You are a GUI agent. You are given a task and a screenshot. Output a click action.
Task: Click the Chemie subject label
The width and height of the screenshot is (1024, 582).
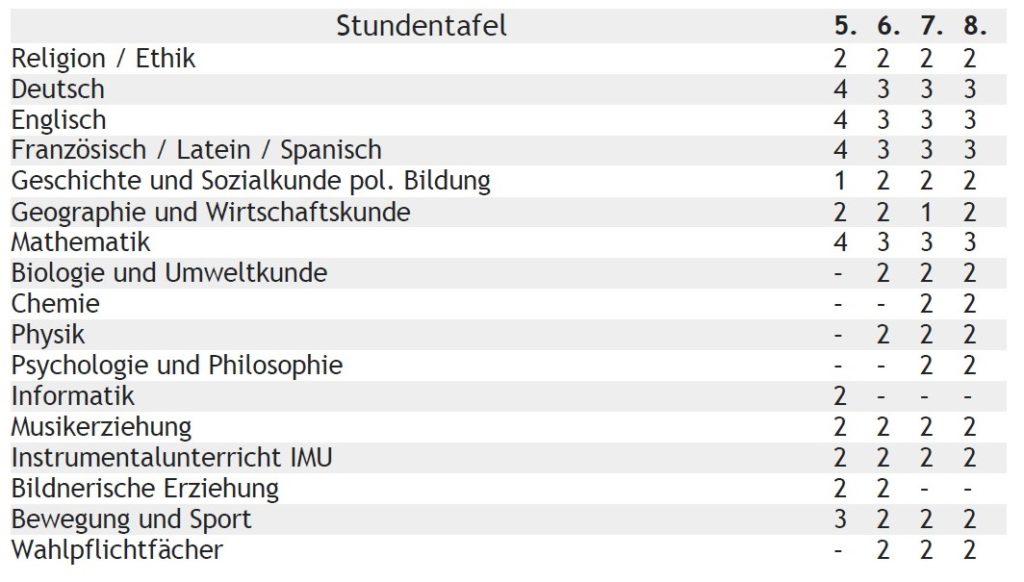pyautogui.click(x=56, y=304)
